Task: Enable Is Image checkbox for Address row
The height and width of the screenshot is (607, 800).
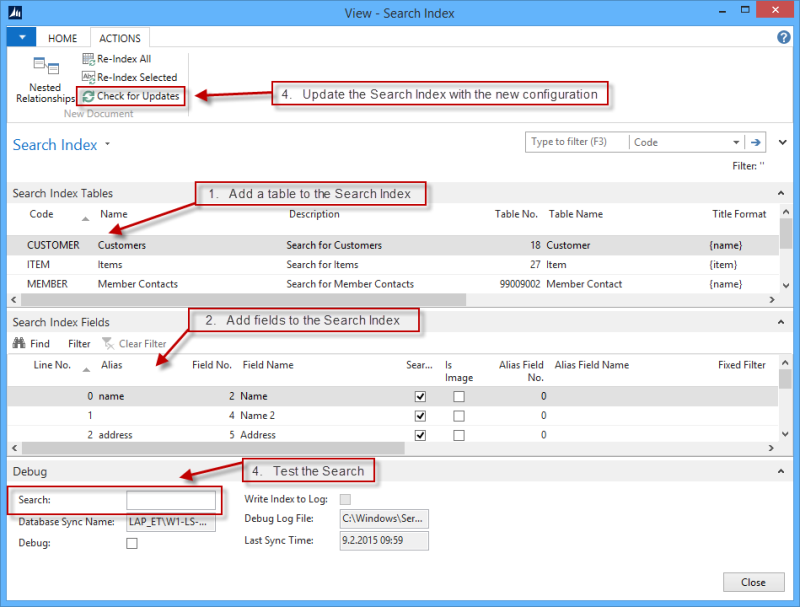Action: click(x=459, y=436)
